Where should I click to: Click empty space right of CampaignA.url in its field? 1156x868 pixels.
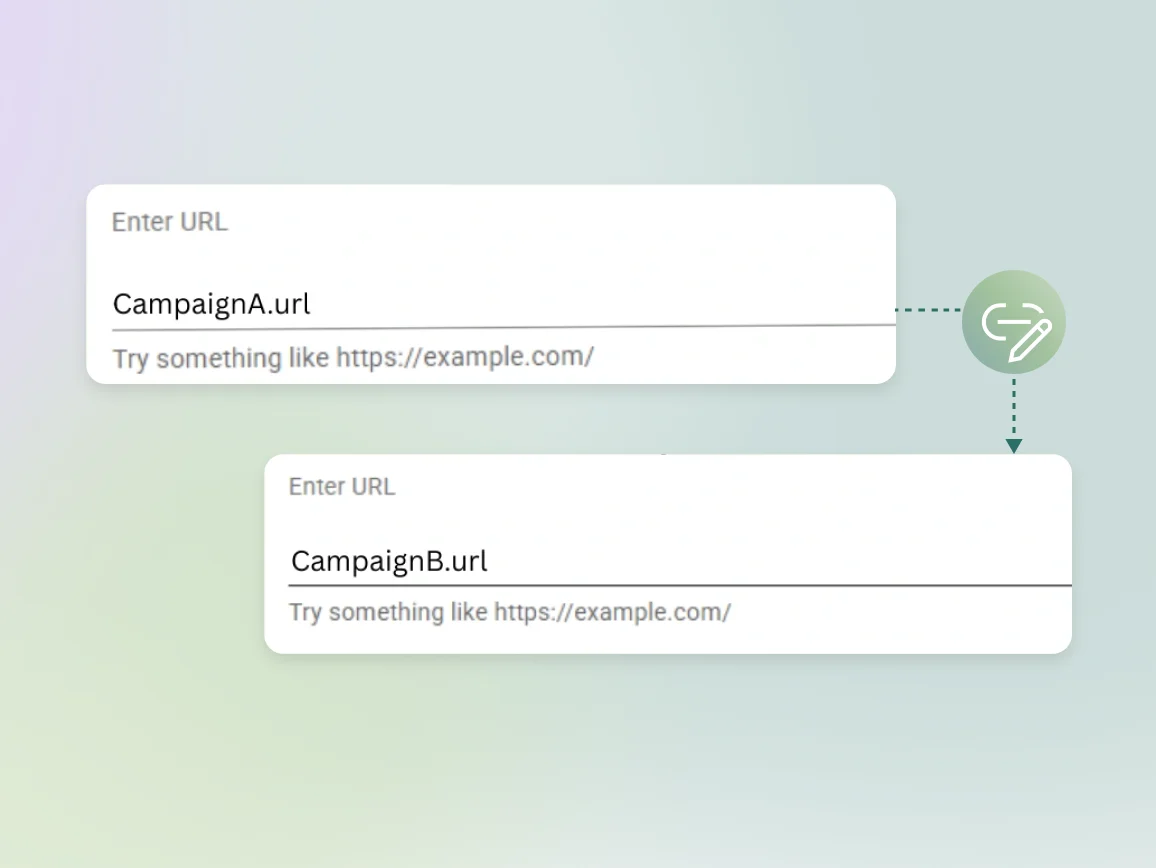coord(600,303)
